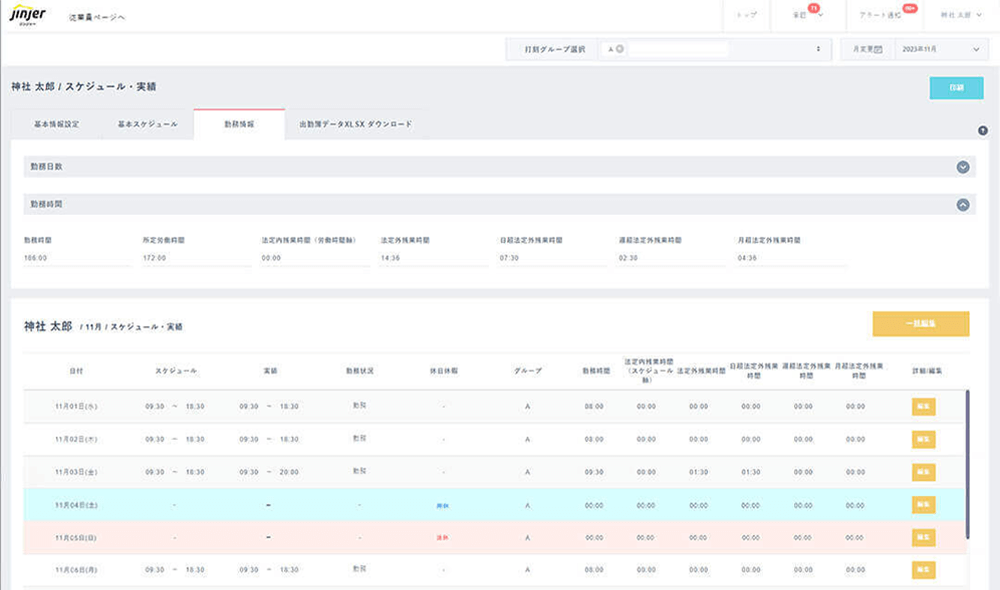Image resolution: width=1000 pixels, height=590 pixels.
Task: Switch to the 基本情報設定 tab
Action: click(56, 124)
